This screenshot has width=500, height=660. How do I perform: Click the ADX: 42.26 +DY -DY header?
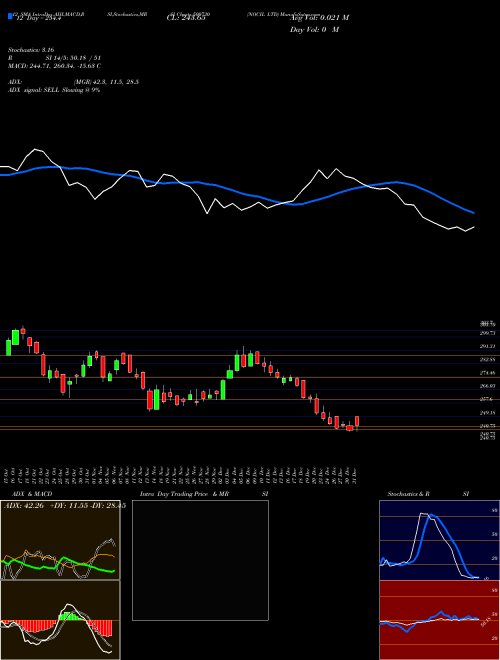[64, 506]
